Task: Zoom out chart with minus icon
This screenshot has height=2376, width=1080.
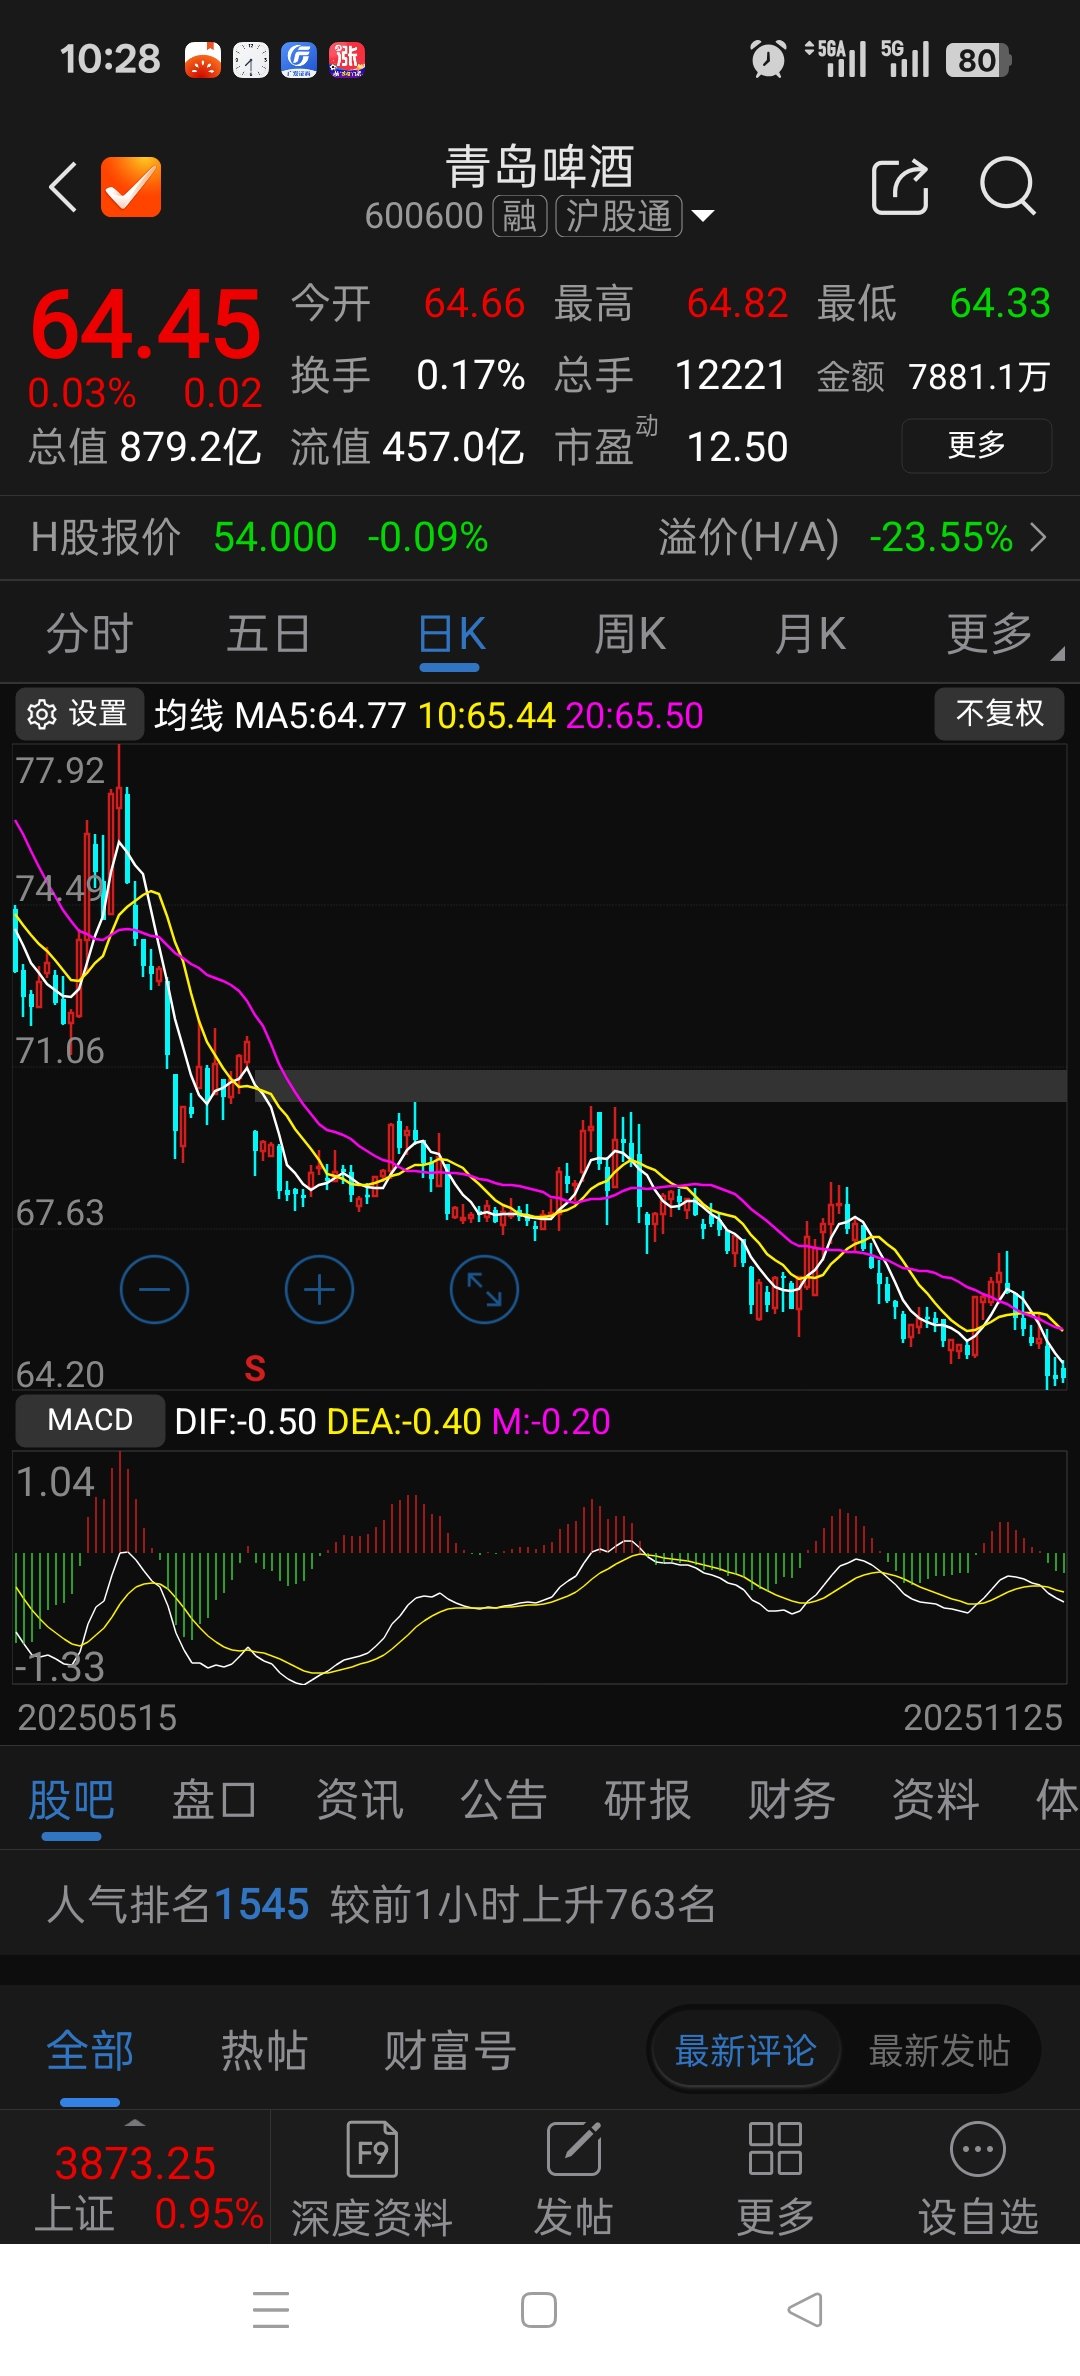Action: 154,1290
